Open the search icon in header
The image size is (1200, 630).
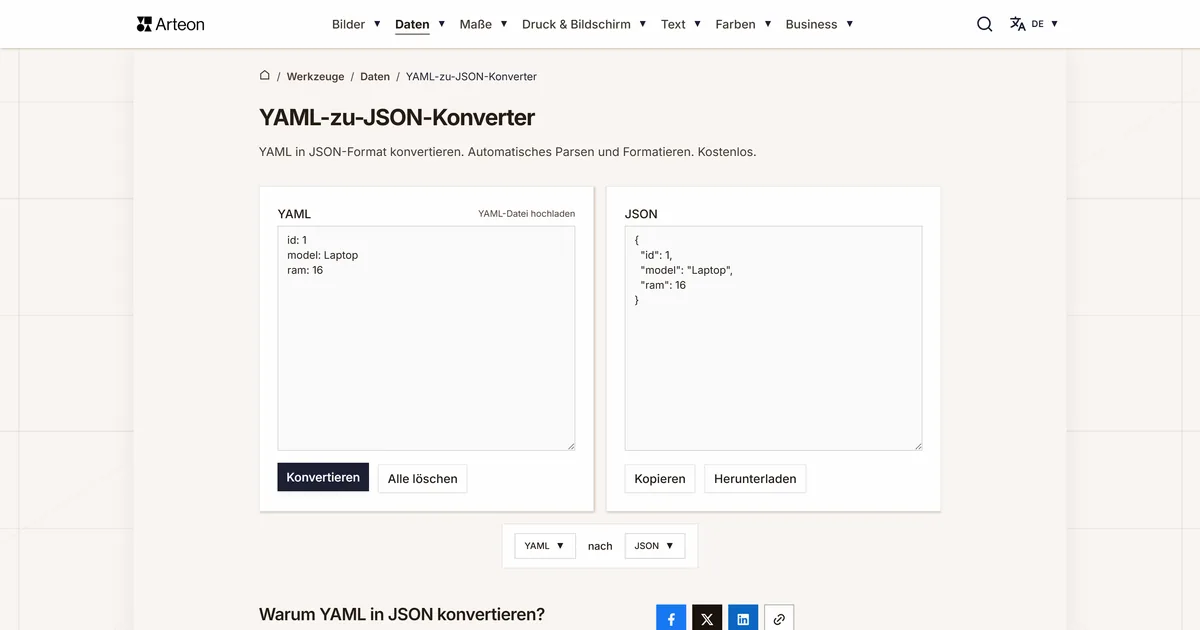tap(985, 24)
